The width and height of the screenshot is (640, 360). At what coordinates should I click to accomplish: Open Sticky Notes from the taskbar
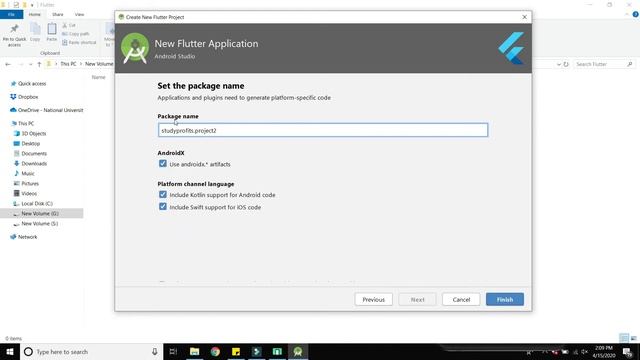tap(236, 351)
